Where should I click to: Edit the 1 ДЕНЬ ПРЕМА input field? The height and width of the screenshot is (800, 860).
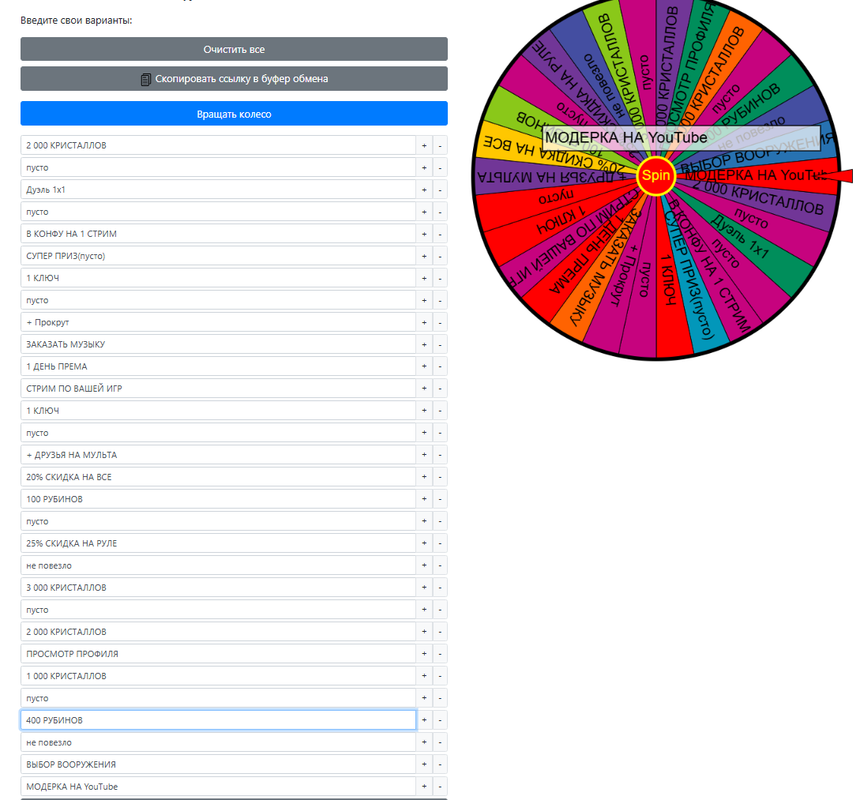pos(218,366)
